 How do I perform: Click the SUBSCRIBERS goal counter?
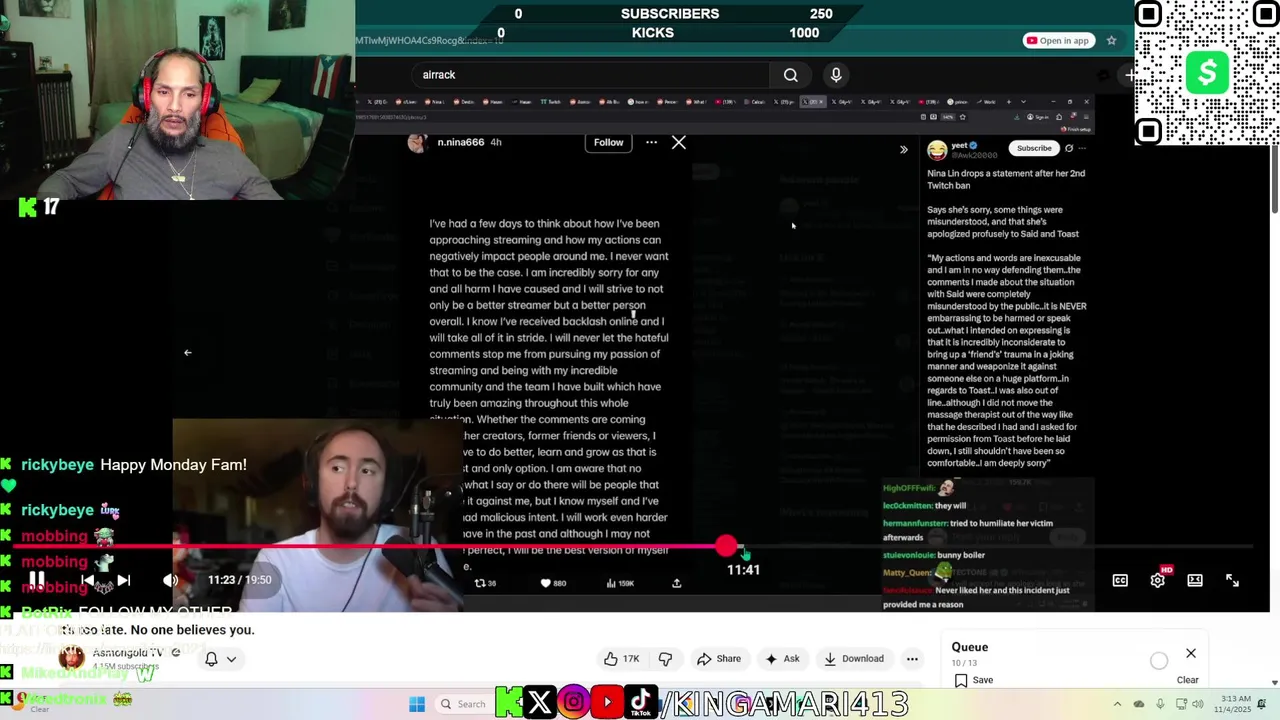point(670,14)
